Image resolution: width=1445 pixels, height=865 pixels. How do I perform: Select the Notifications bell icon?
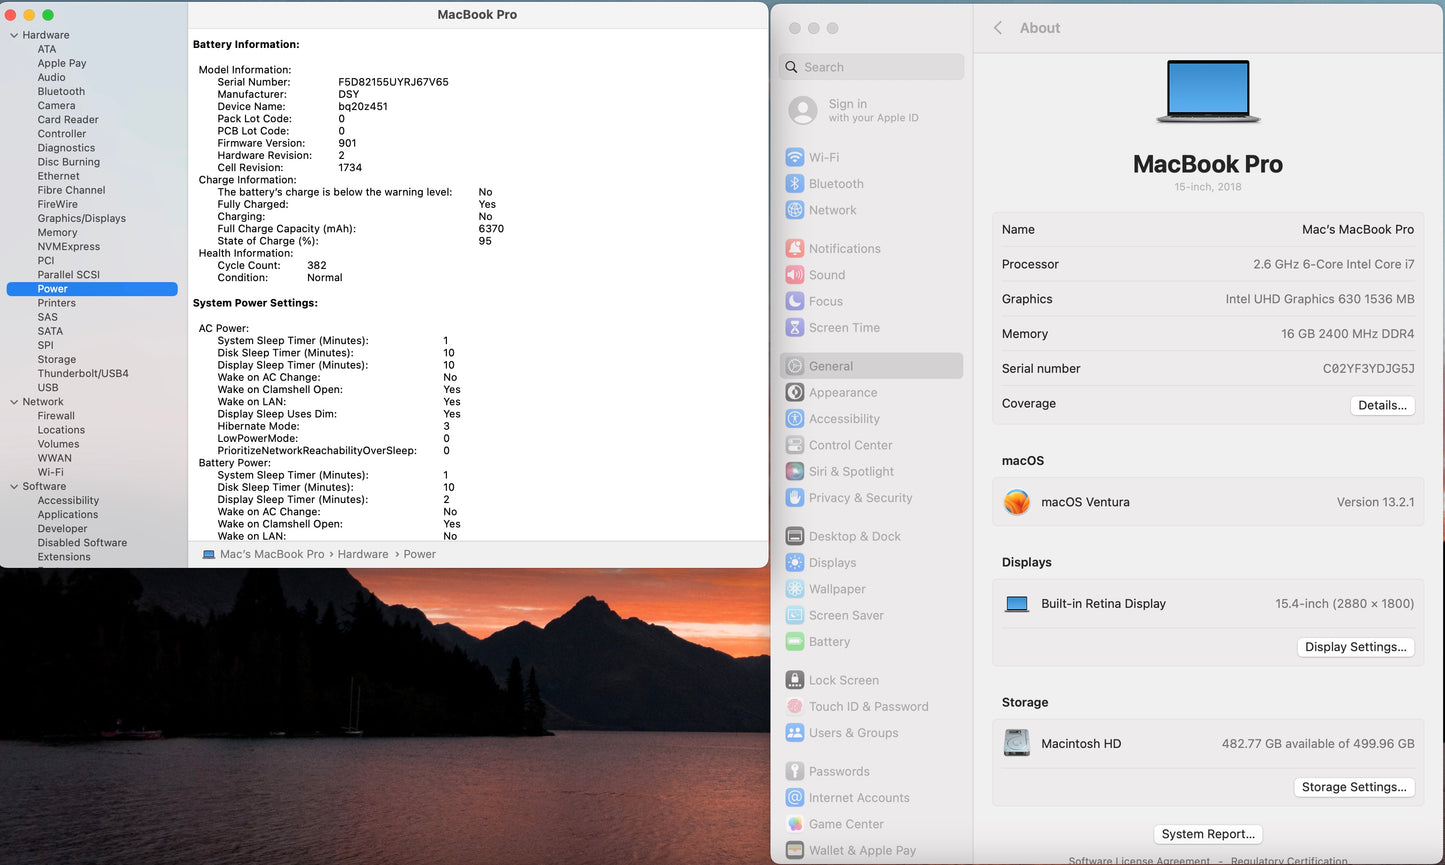[795, 249]
